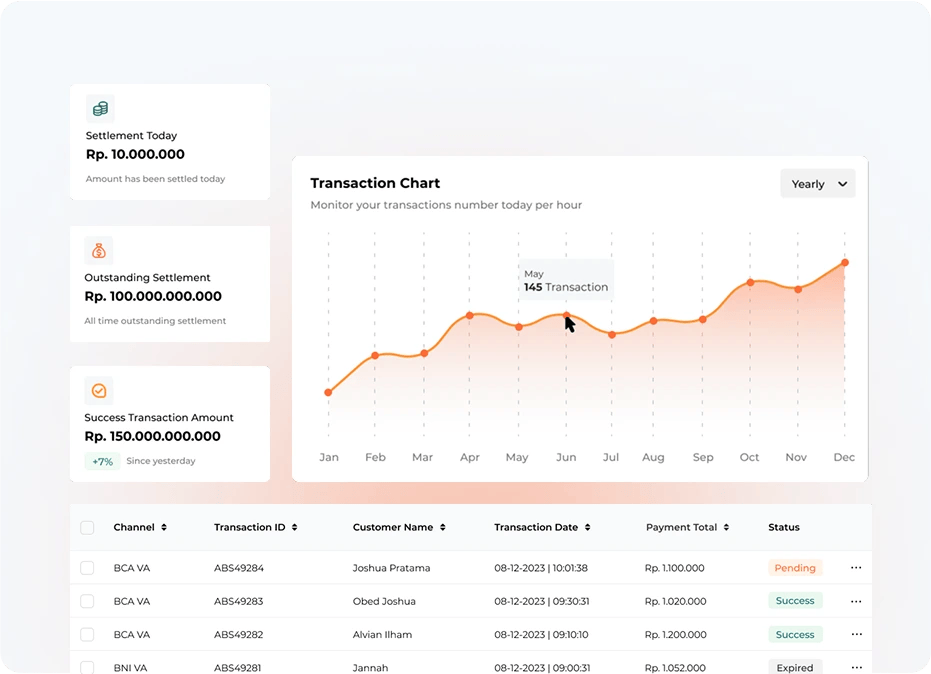The width and height of the screenshot is (931, 674).
Task: Open the actions ellipsis for transaction ABS49284
Action: click(856, 567)
